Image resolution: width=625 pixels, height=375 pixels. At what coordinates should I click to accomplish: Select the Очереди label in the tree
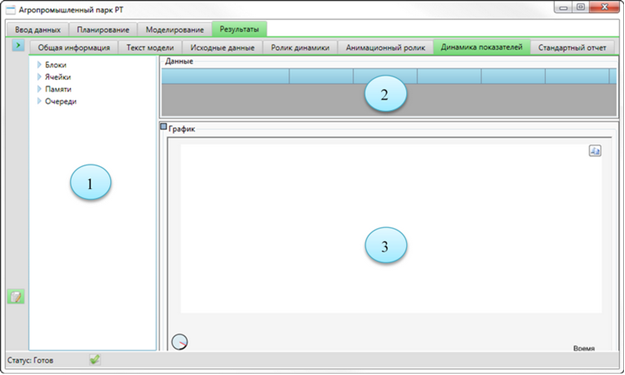[x=61, y=101]
